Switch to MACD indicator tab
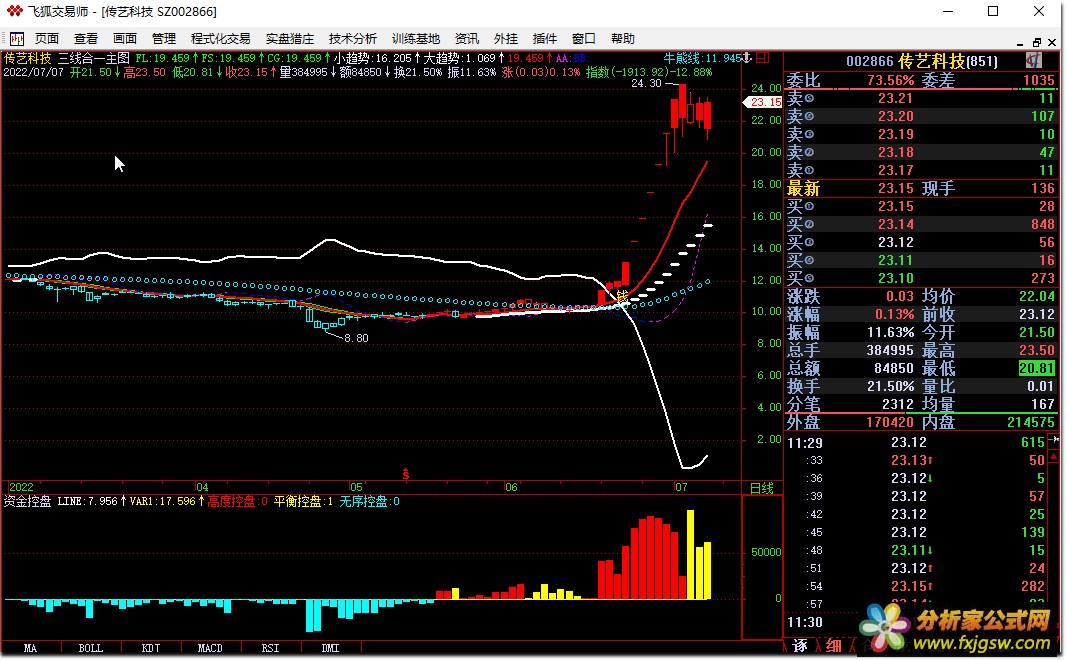Screen dimensions: 1067x660 (x=210, y=648)
